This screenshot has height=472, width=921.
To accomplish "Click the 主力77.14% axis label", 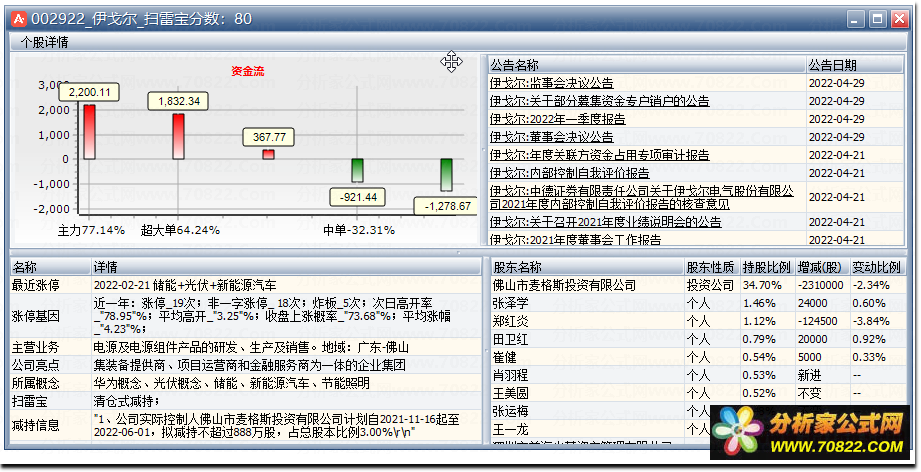I will pyautogui.click(x=91, y=230).
